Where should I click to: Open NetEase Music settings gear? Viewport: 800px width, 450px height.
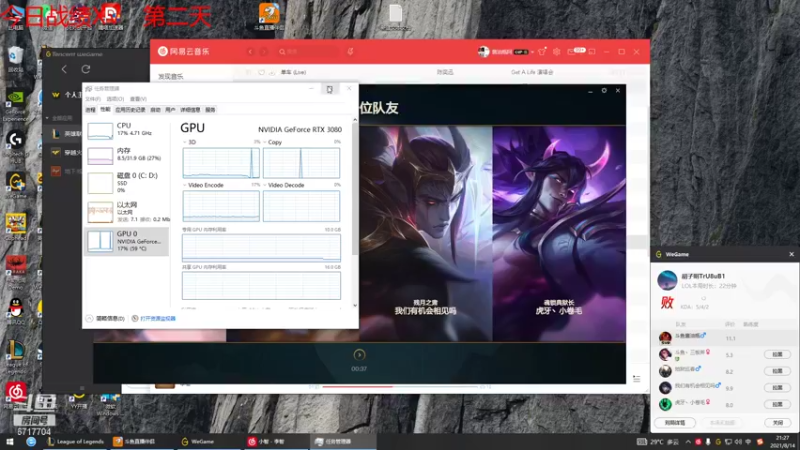click(557, 52)
